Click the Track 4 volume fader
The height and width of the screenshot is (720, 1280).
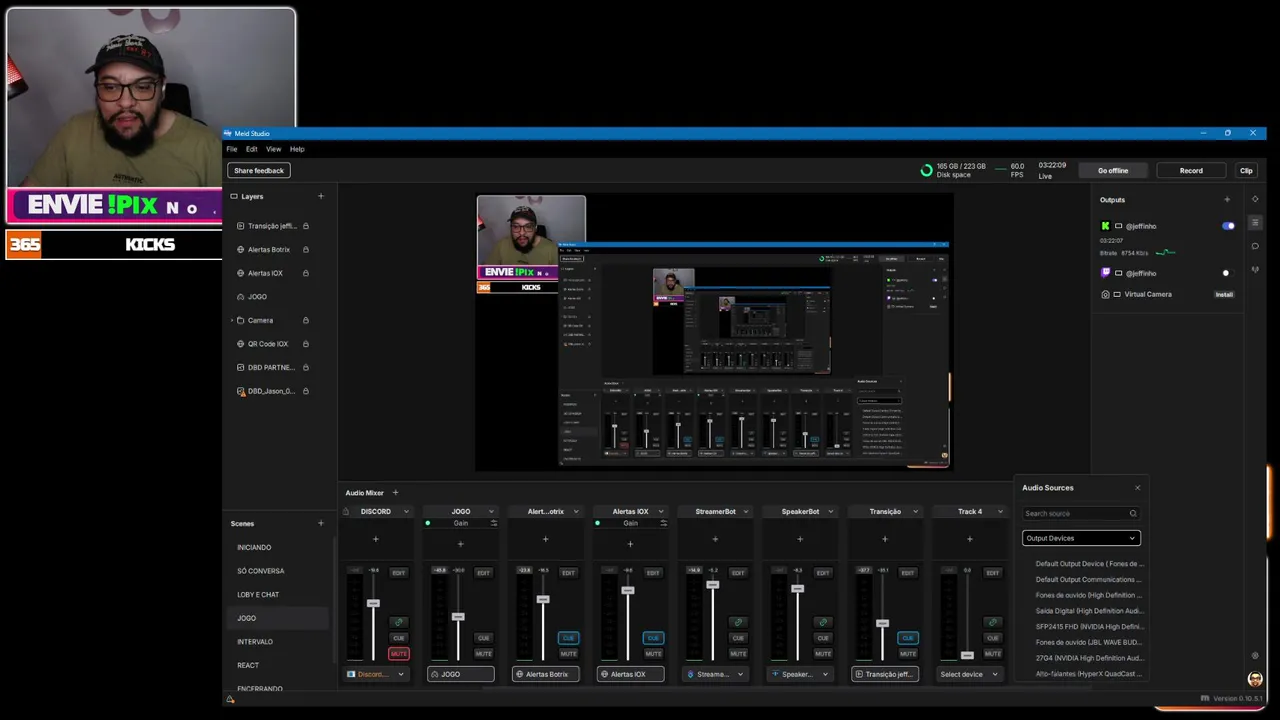coord(967,655)
